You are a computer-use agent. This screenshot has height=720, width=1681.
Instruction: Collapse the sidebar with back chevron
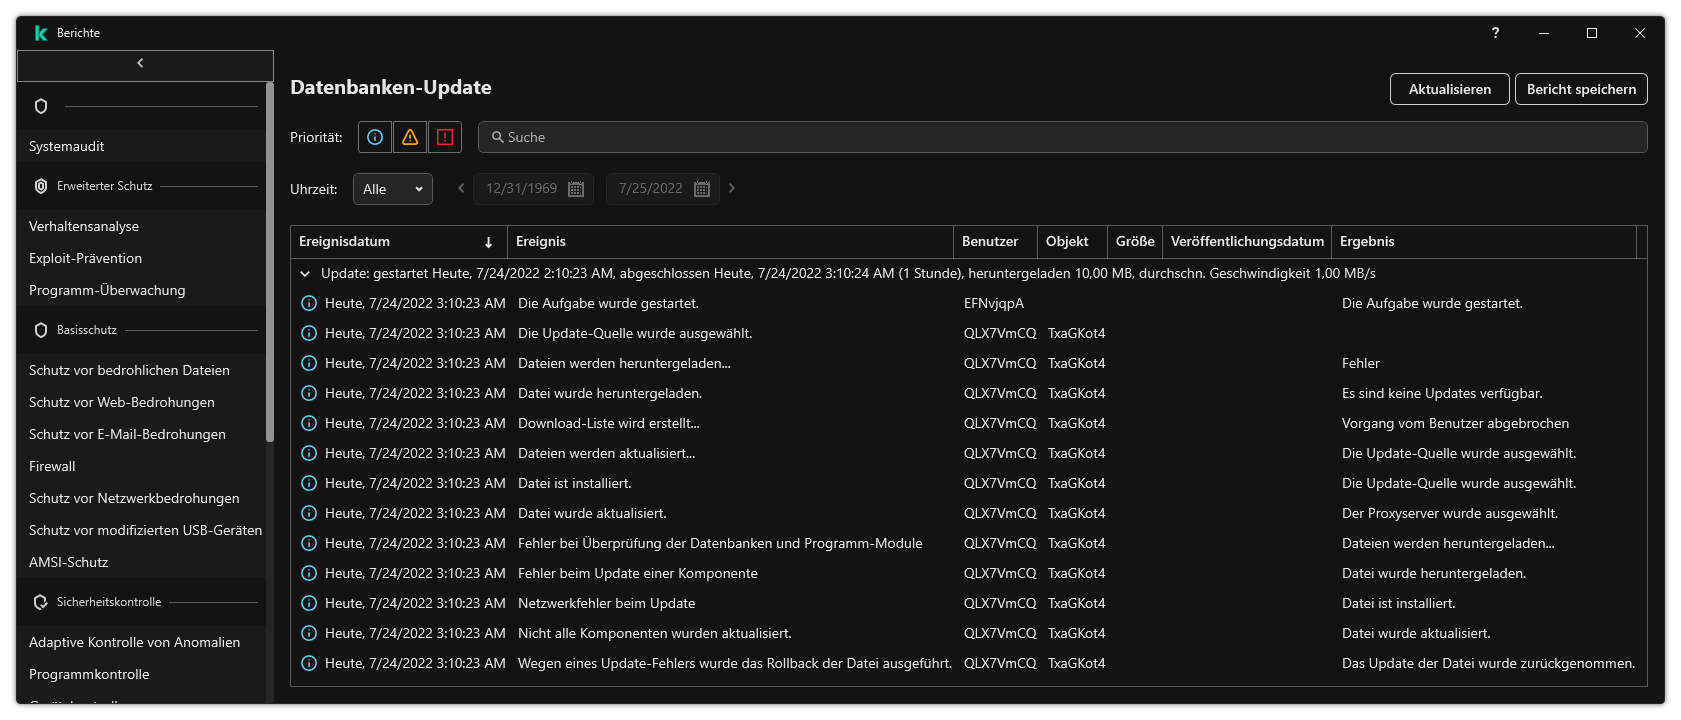[x=140, y=64]
